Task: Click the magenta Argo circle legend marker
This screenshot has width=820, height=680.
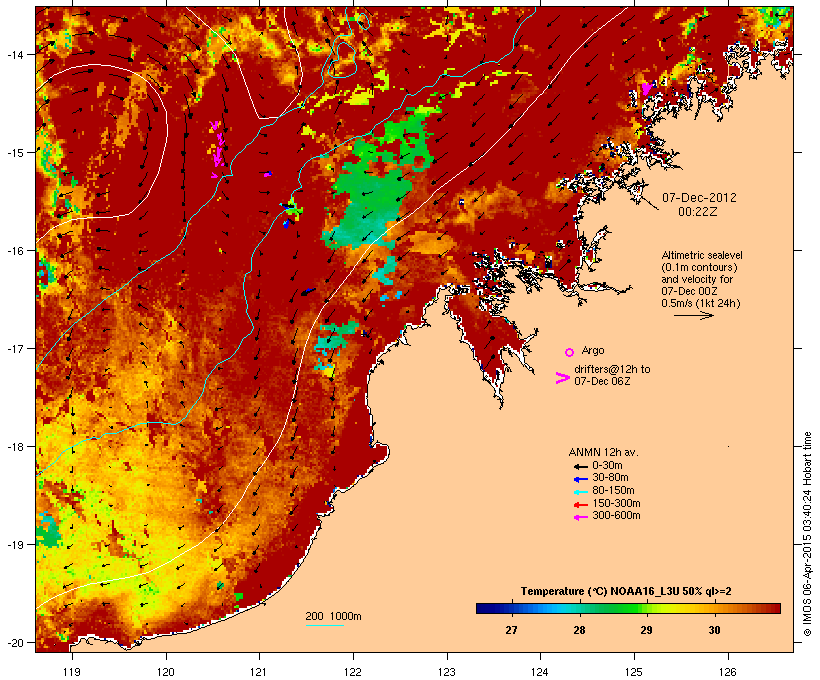Action: tap(570, 352)
